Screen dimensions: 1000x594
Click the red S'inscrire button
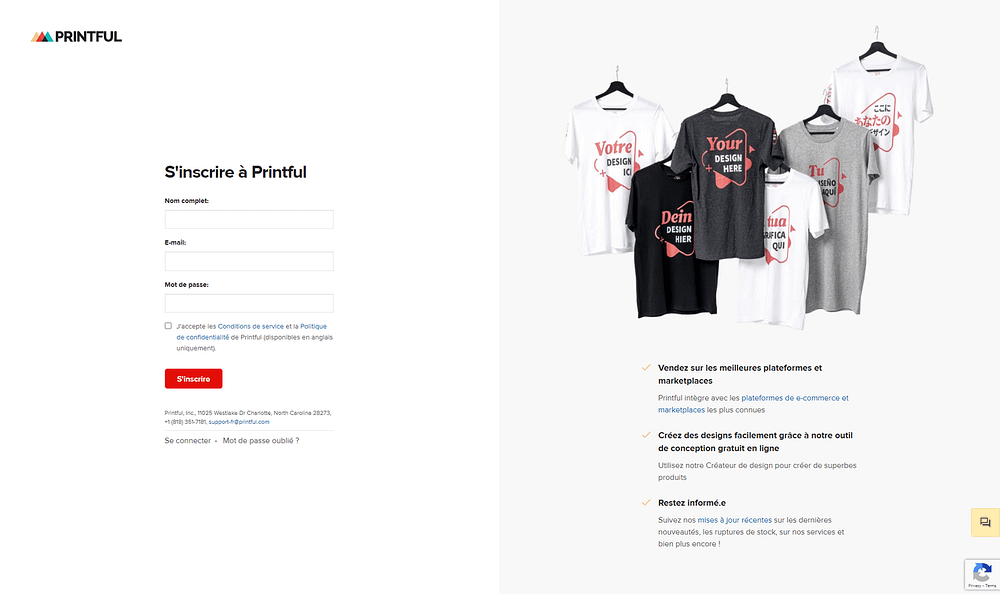pyautogui.click(x=193, y=378)
